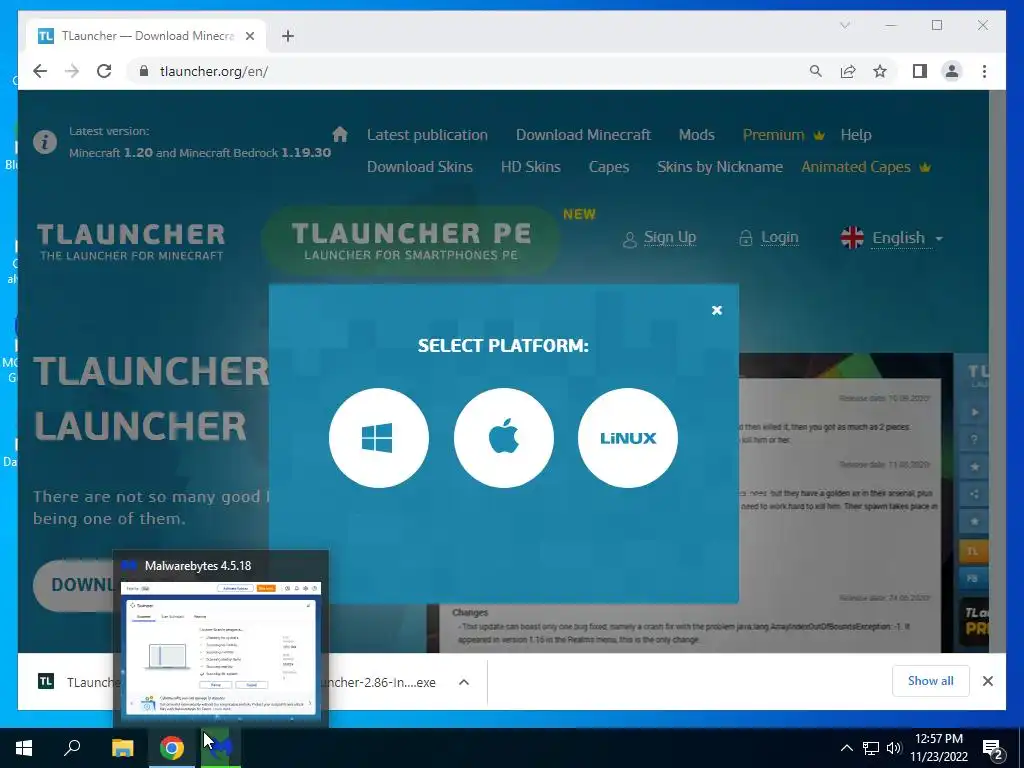Open Chrome profile avatar
This screenshot has height=768, width=1024.
click(x=952, y=71)
